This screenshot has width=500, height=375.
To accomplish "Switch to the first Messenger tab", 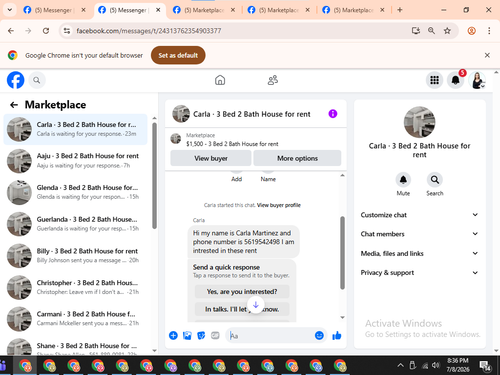I will (55, 10).
